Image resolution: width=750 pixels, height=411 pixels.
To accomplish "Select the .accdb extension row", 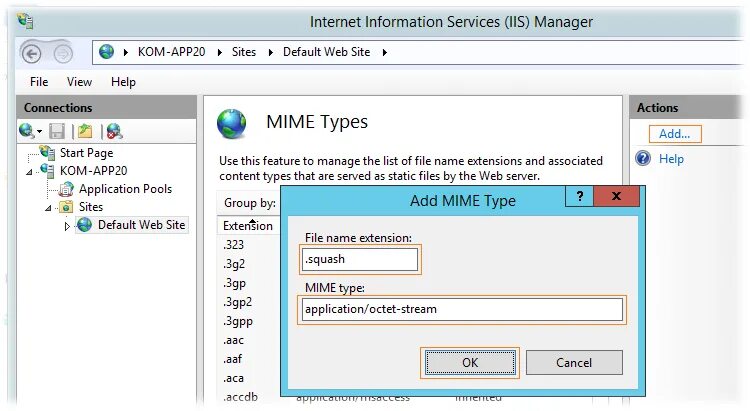I will click(x=240, y=397).
